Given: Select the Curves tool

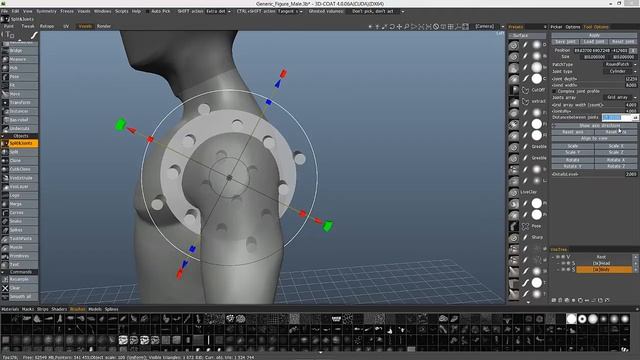Looking at the screenshot, I should [20, 213].
